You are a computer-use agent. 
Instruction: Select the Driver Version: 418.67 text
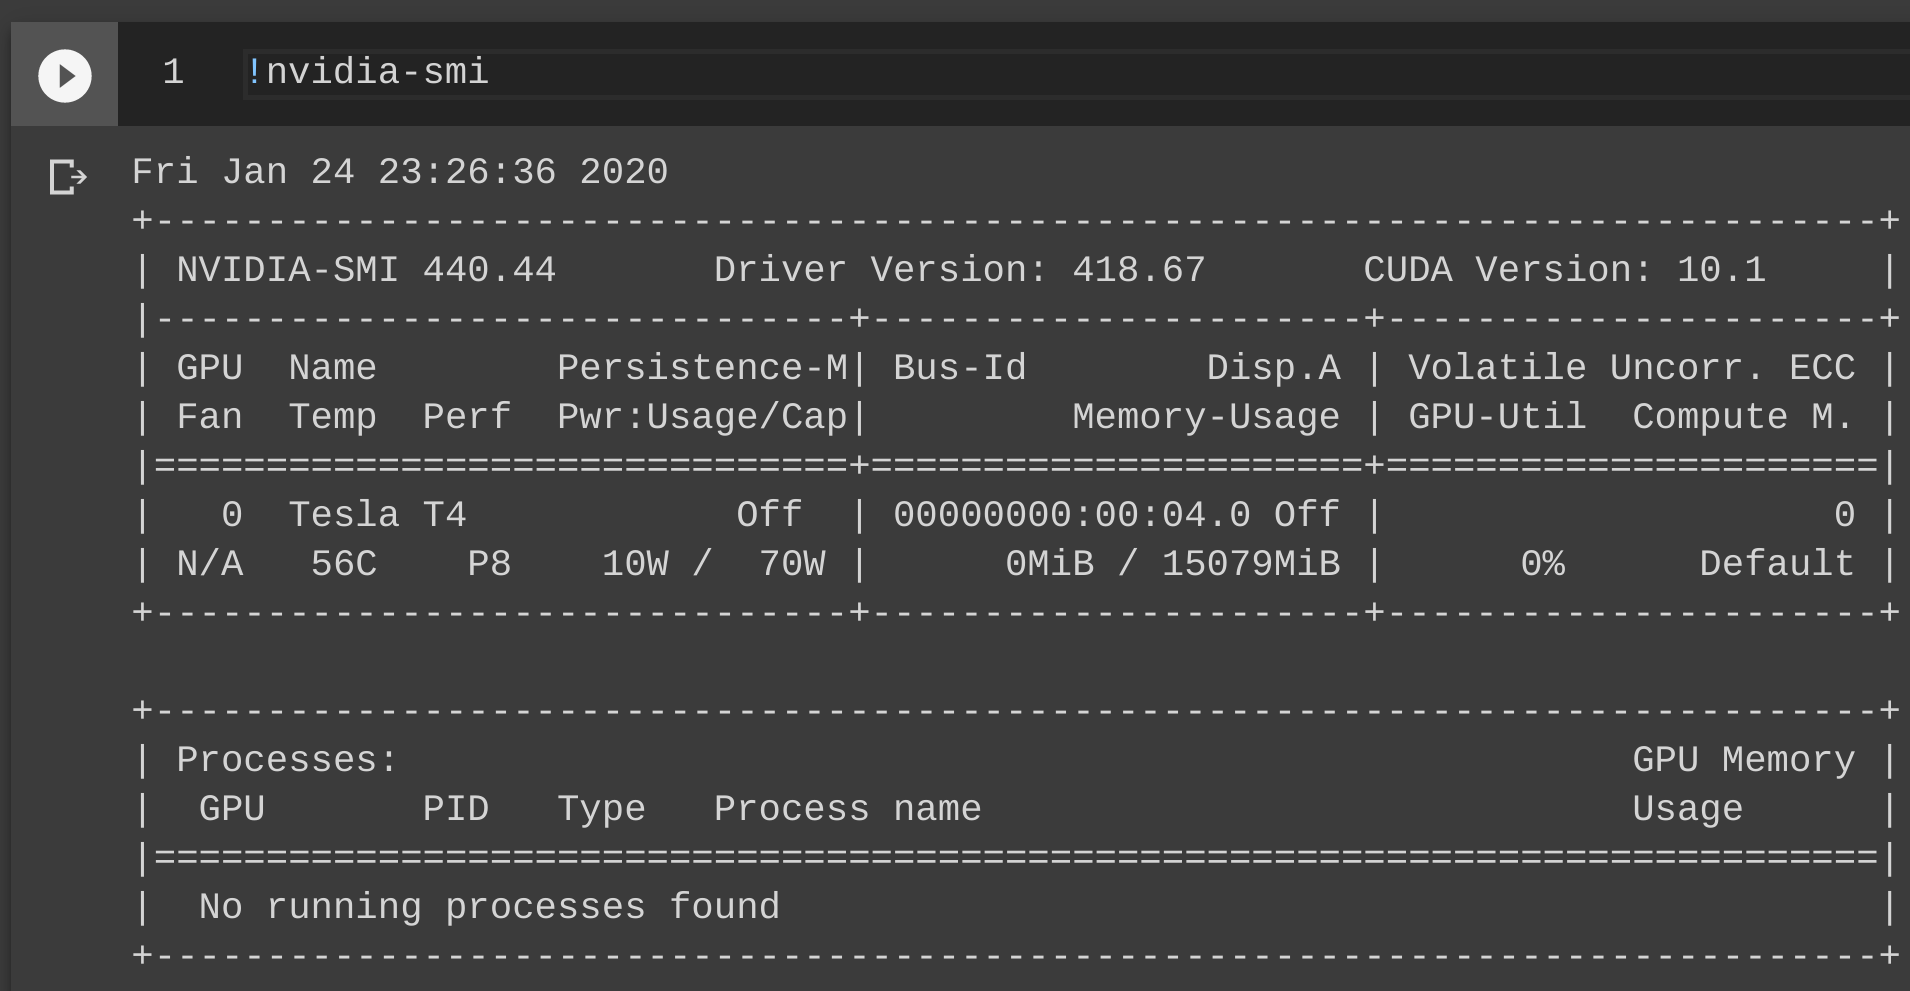pyautogui.click(x=958, y=268)
